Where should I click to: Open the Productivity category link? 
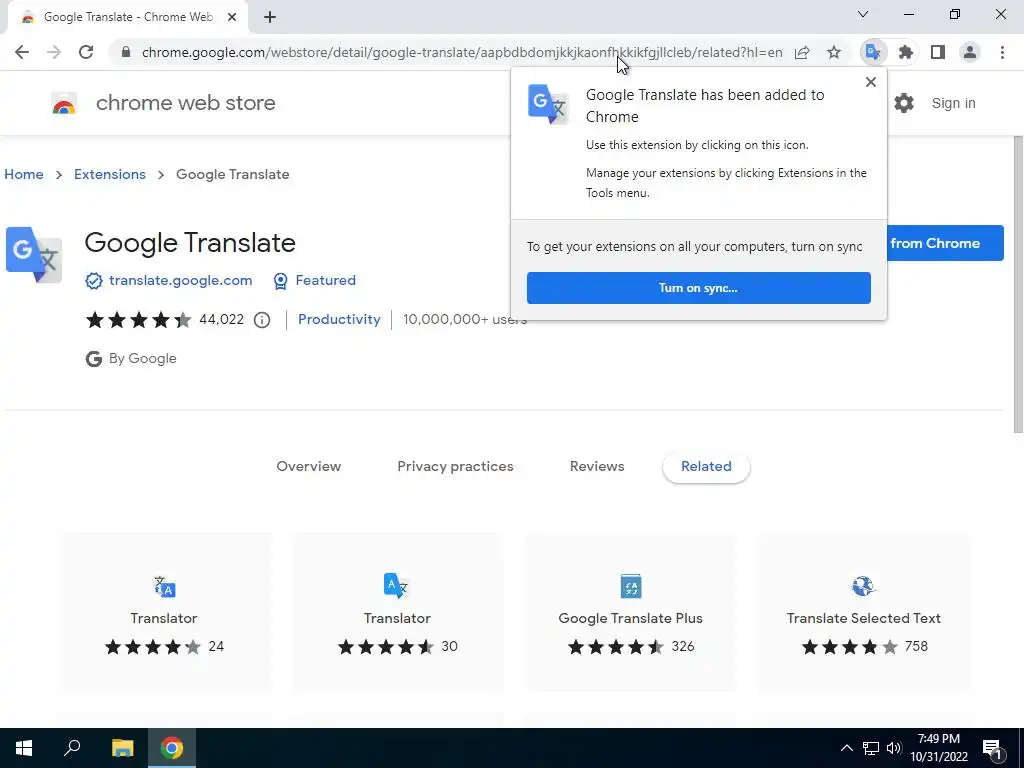[339, 319]
